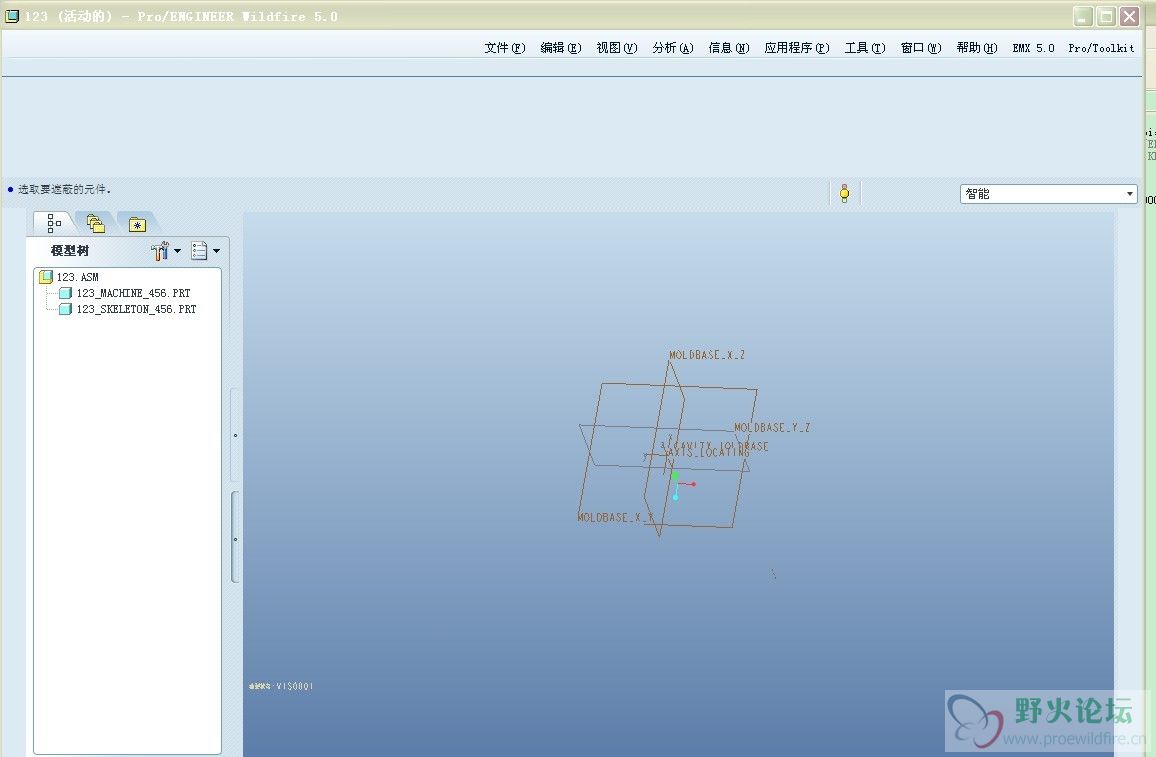The width and height of the screenshot is (1156, 757).
Task: Open the 工具(T) menu
Action: 865,48
